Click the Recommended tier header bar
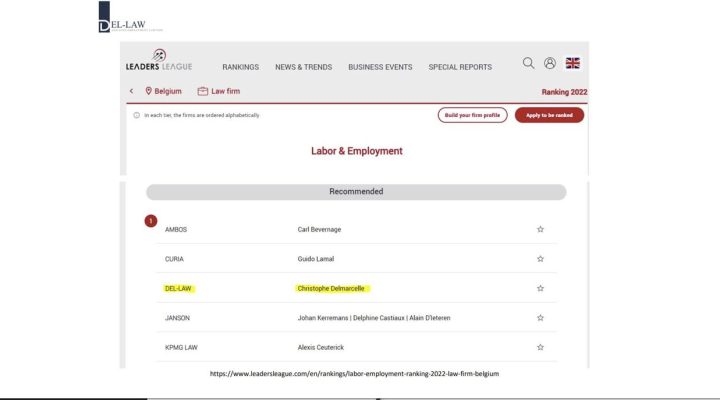Image resolution: width=720 pixels, height=400 pixels. click(x=356, y=192)
